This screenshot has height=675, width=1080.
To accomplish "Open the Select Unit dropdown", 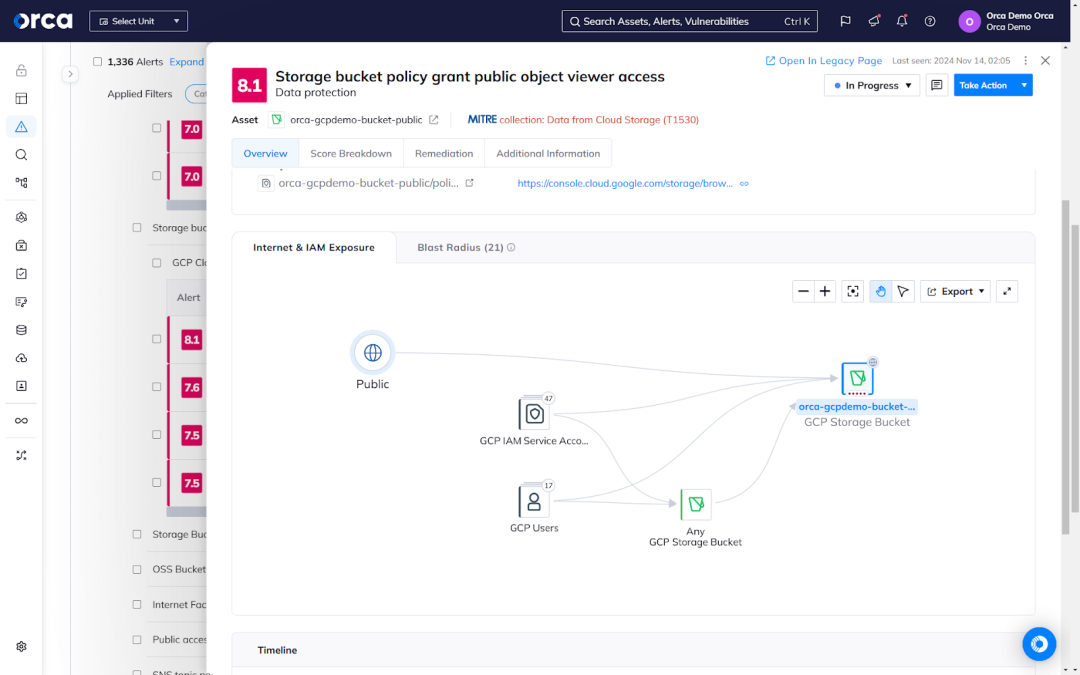I will (x=138, y=21).
